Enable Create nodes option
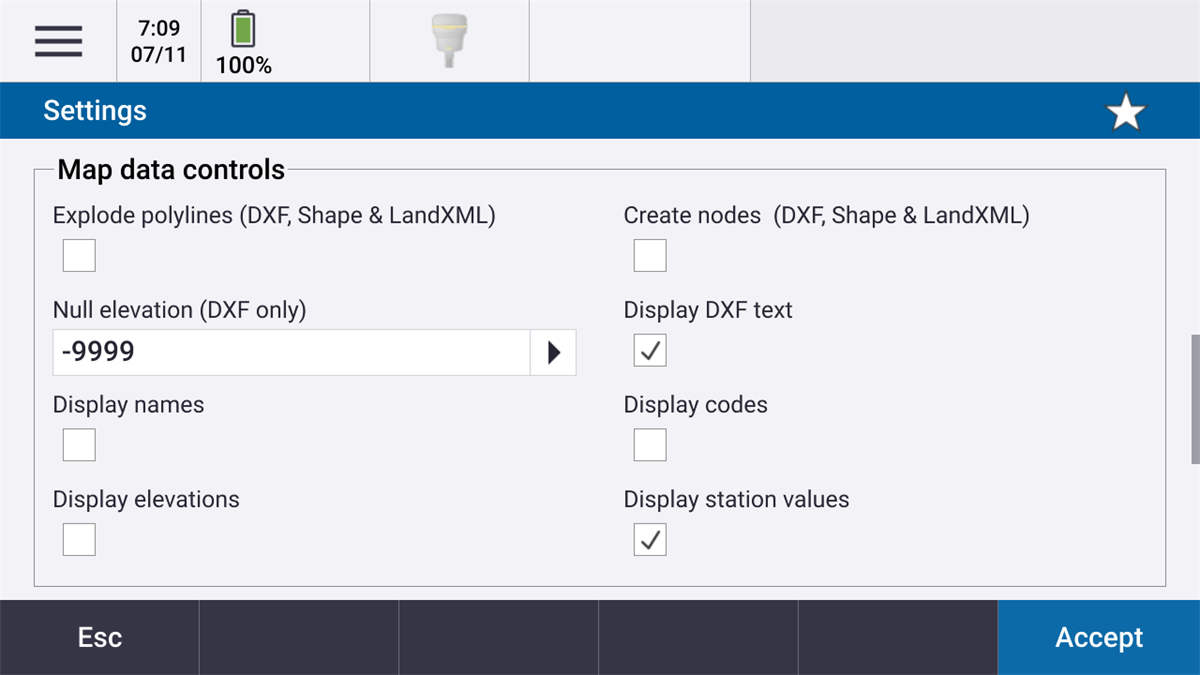 [x=649, y=255]
